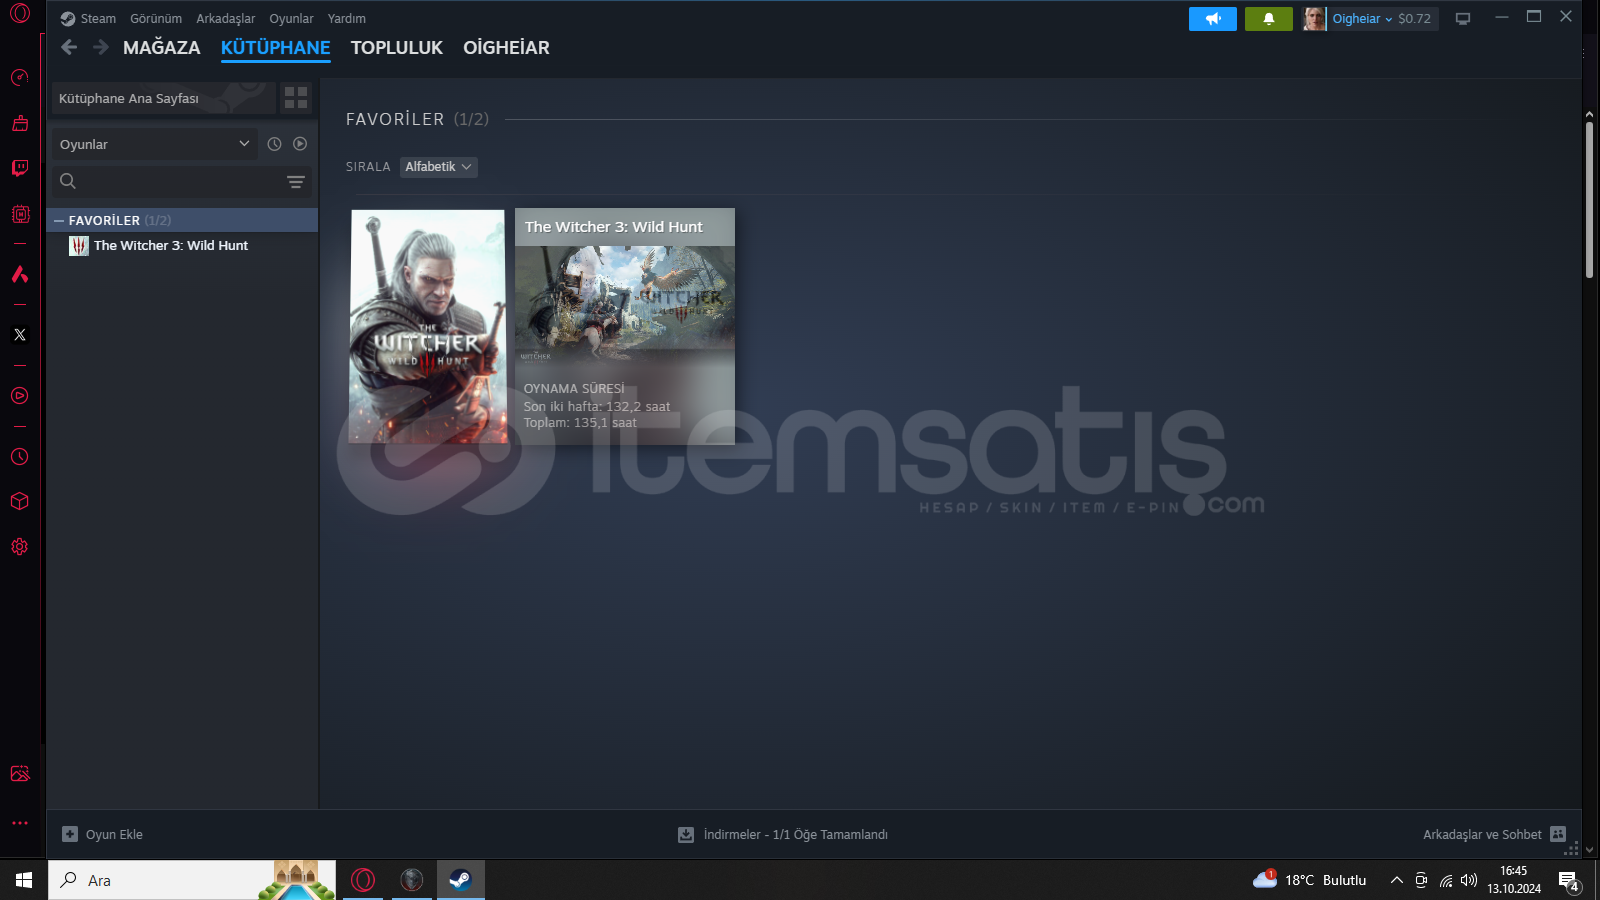1600x900 pixels.
Task: Toggle sort by recent activity clock icon
Action: click(x=274, y=144)
